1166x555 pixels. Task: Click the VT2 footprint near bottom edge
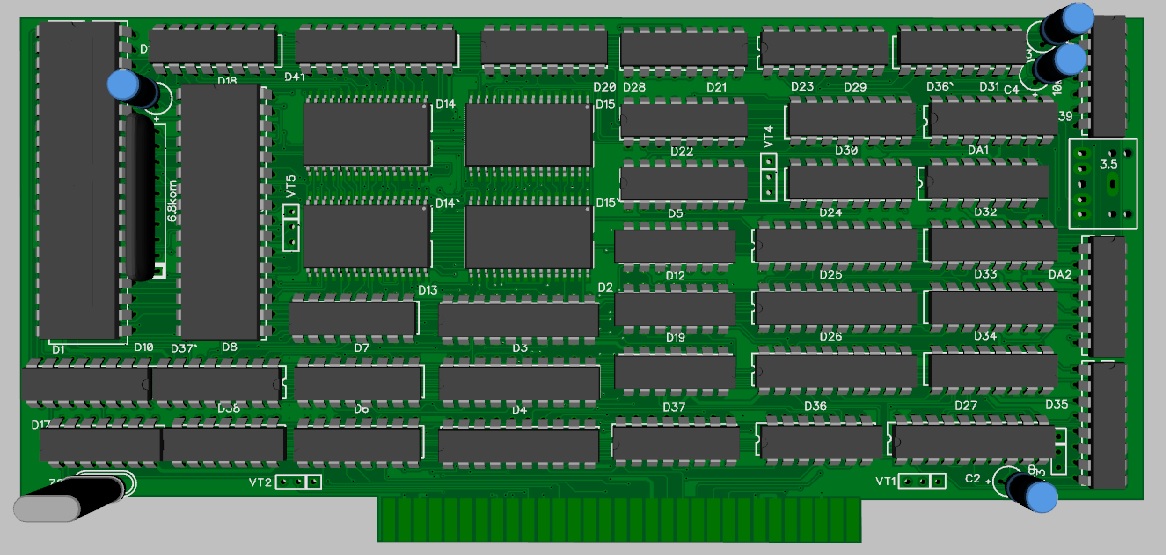tap(298, 483)
